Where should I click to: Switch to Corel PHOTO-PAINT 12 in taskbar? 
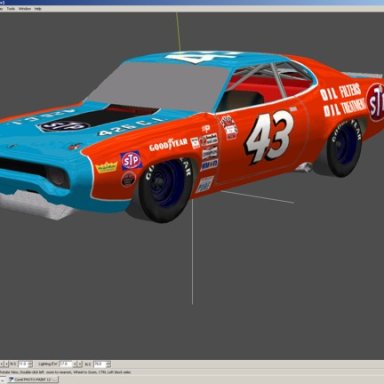pyautogui.click(x=33, y=379)
